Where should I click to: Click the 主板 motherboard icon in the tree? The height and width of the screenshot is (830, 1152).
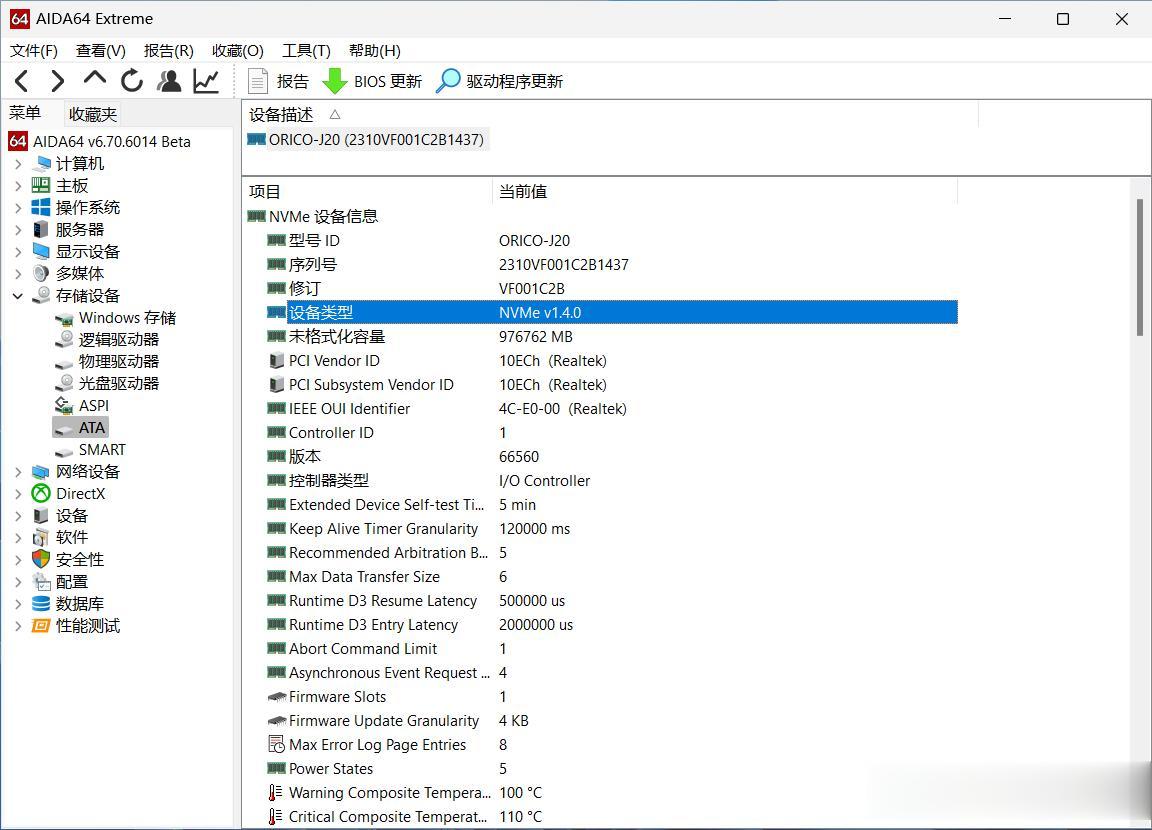[x=41, y=185]
